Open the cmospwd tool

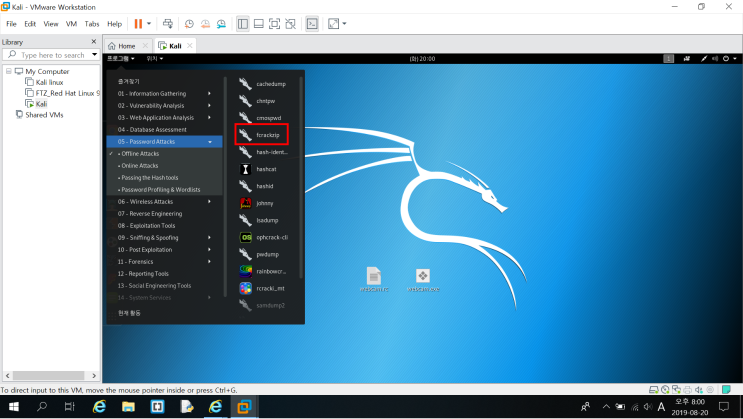(260, 118)
